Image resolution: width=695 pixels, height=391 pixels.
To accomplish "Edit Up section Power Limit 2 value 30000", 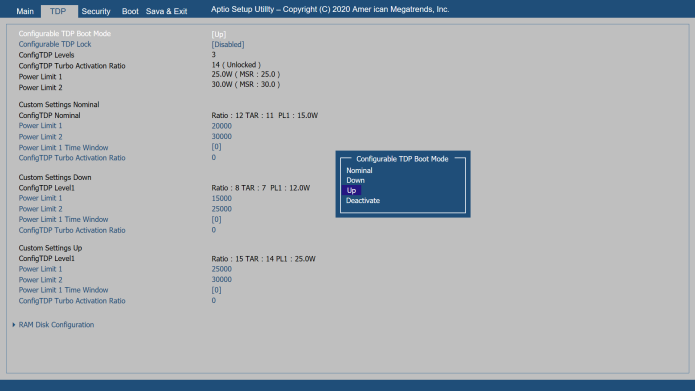I will click(222, 279).
